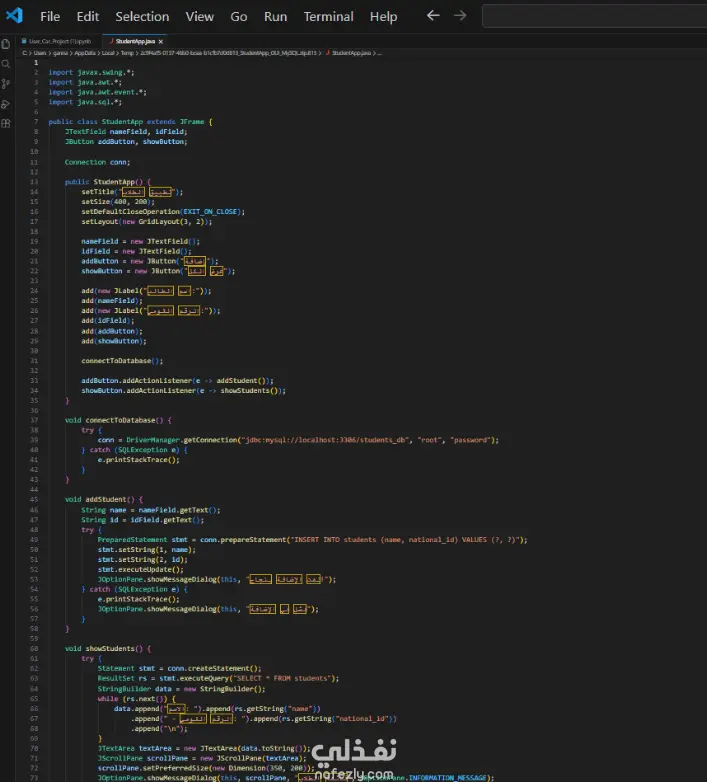Click line number 7 in the gutter
This screenshot has height=782, width=707.
(36, 122)
